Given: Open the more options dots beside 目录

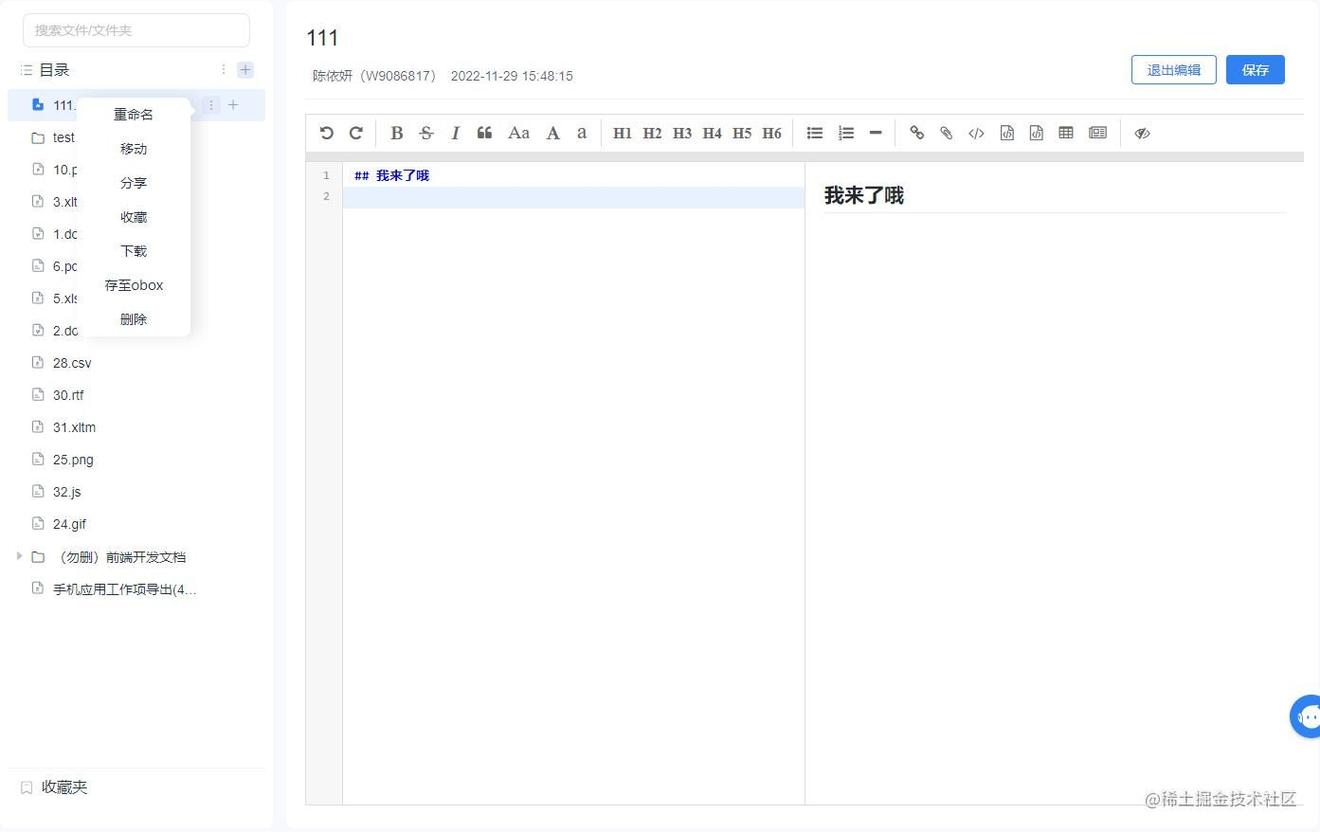Looking at the screenshot, I should (223, 70).
